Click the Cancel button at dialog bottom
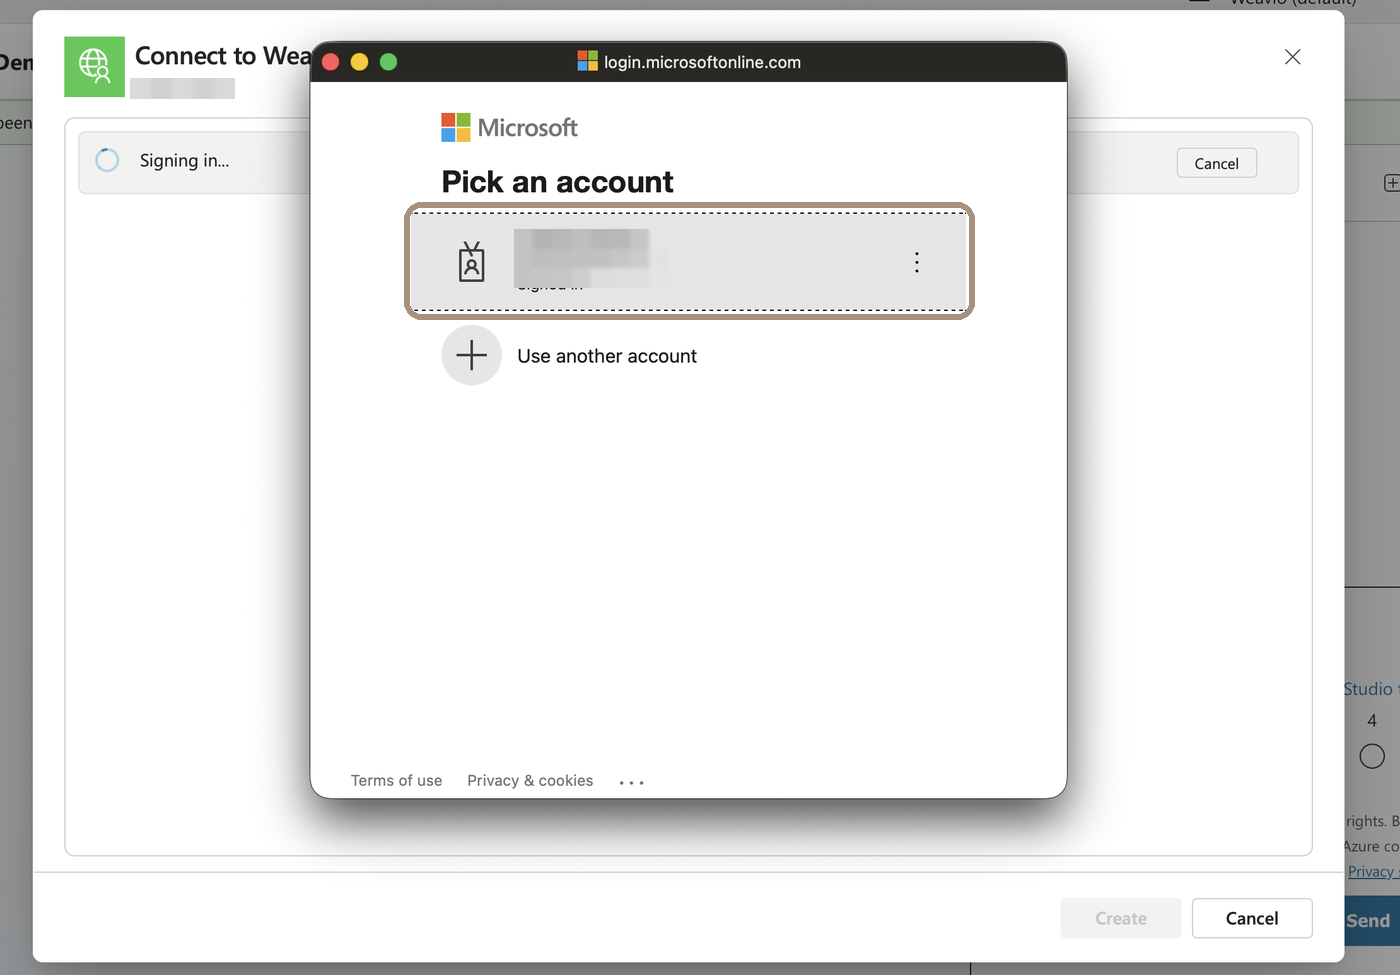 click(1252, 918)
